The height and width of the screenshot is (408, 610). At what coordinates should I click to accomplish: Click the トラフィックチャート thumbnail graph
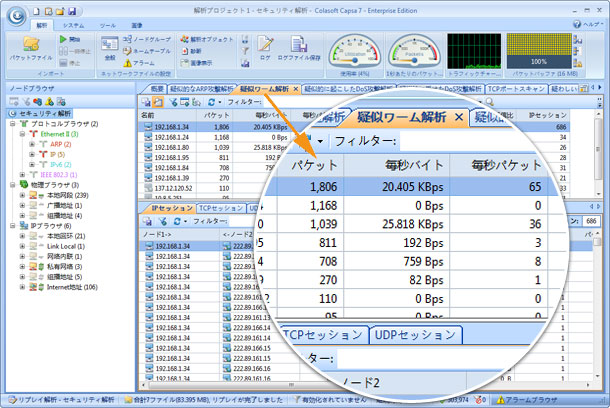tap(473, 50)
